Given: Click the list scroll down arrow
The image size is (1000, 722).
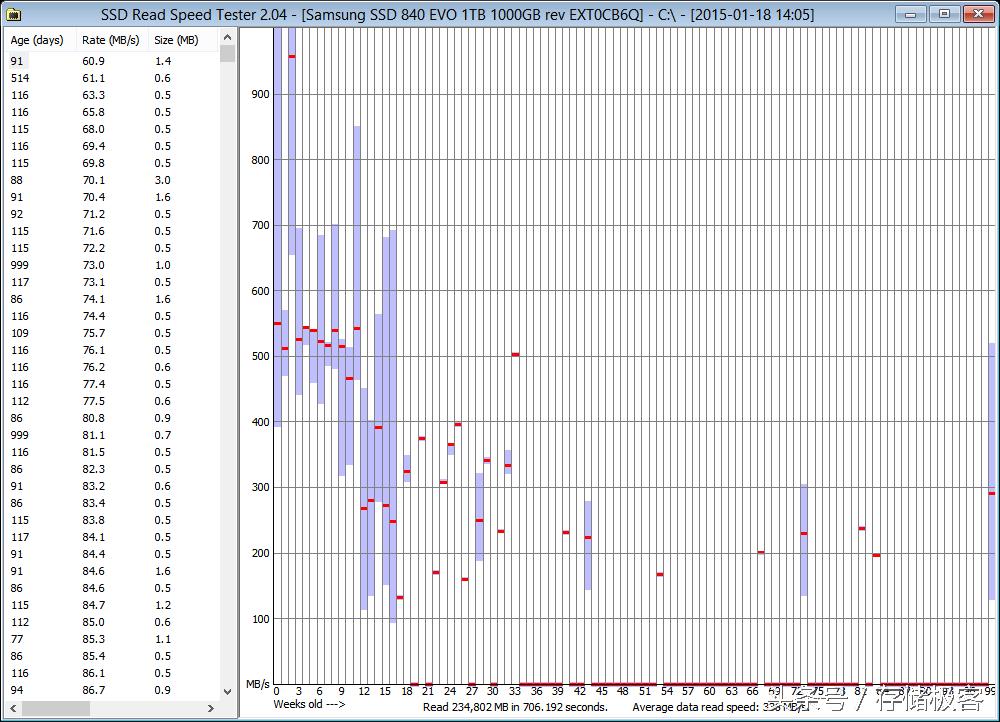Looking at the screenshot, I should 227,692.
